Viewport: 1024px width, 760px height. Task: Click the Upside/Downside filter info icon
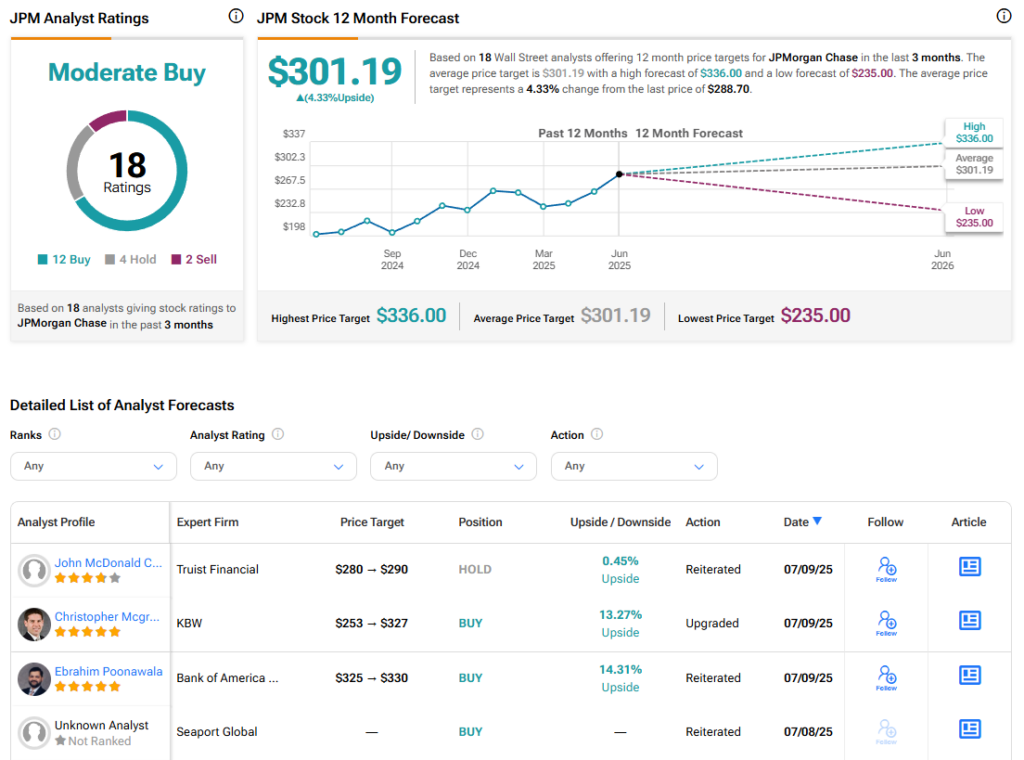[x=477, y=434]
